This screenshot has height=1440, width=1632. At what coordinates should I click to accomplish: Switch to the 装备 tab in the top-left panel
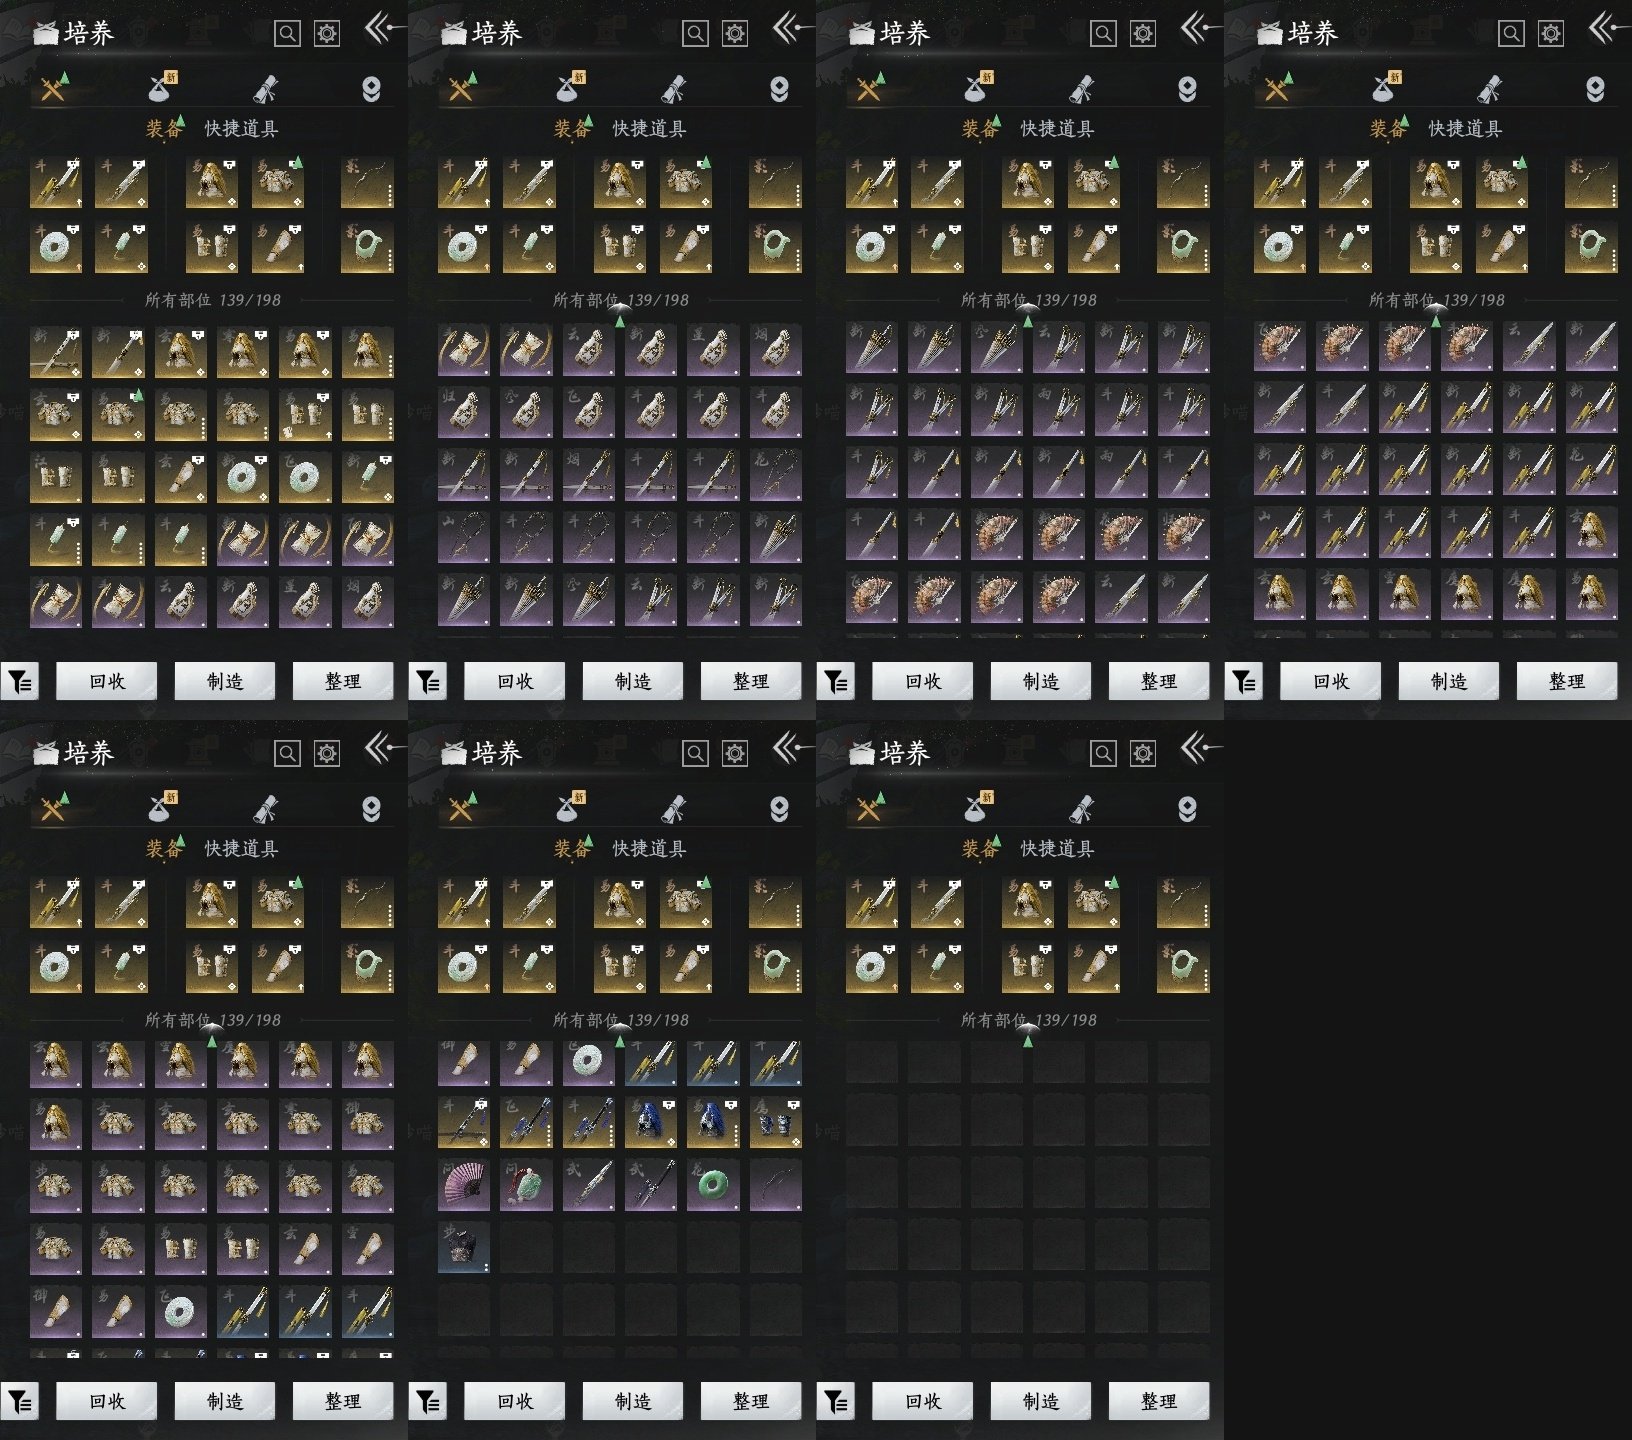[x=164, y=128]
